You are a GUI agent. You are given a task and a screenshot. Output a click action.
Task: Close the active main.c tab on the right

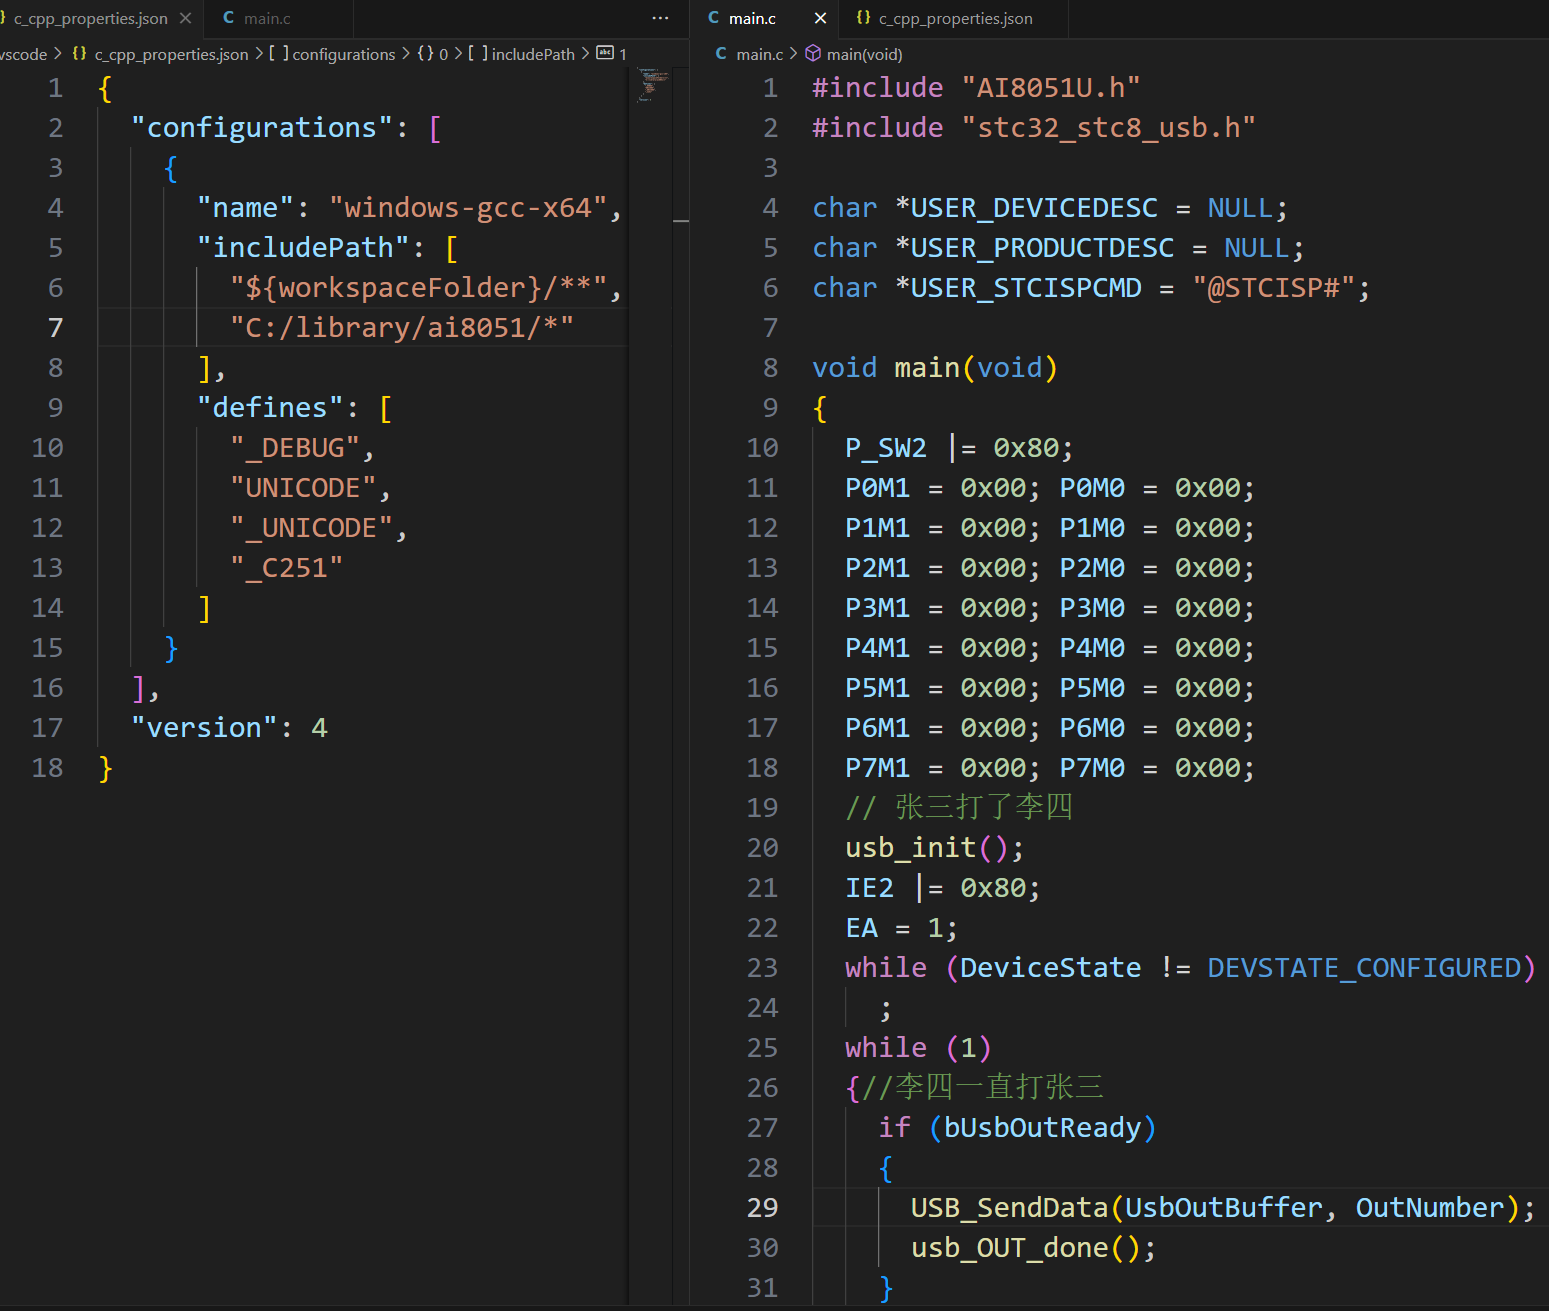[820, 18]
